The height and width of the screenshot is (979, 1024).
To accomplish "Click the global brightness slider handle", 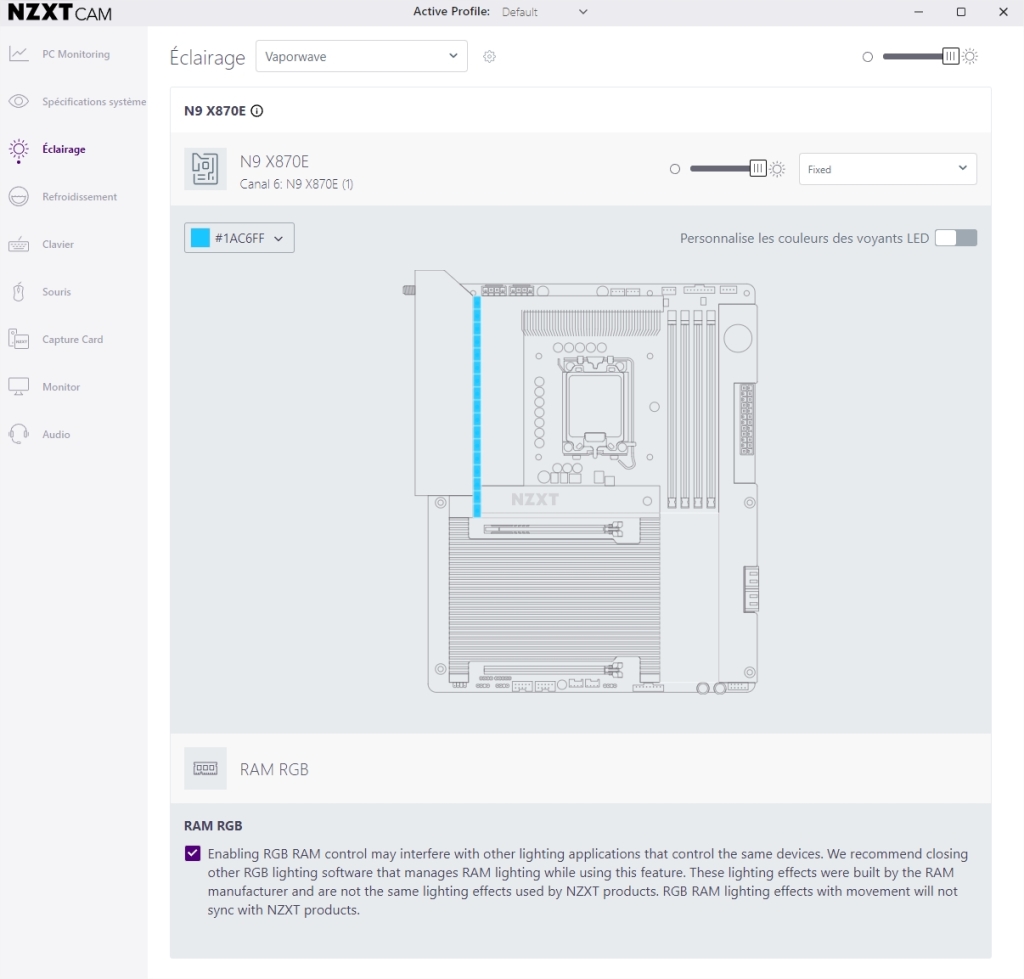I will 951,57.
